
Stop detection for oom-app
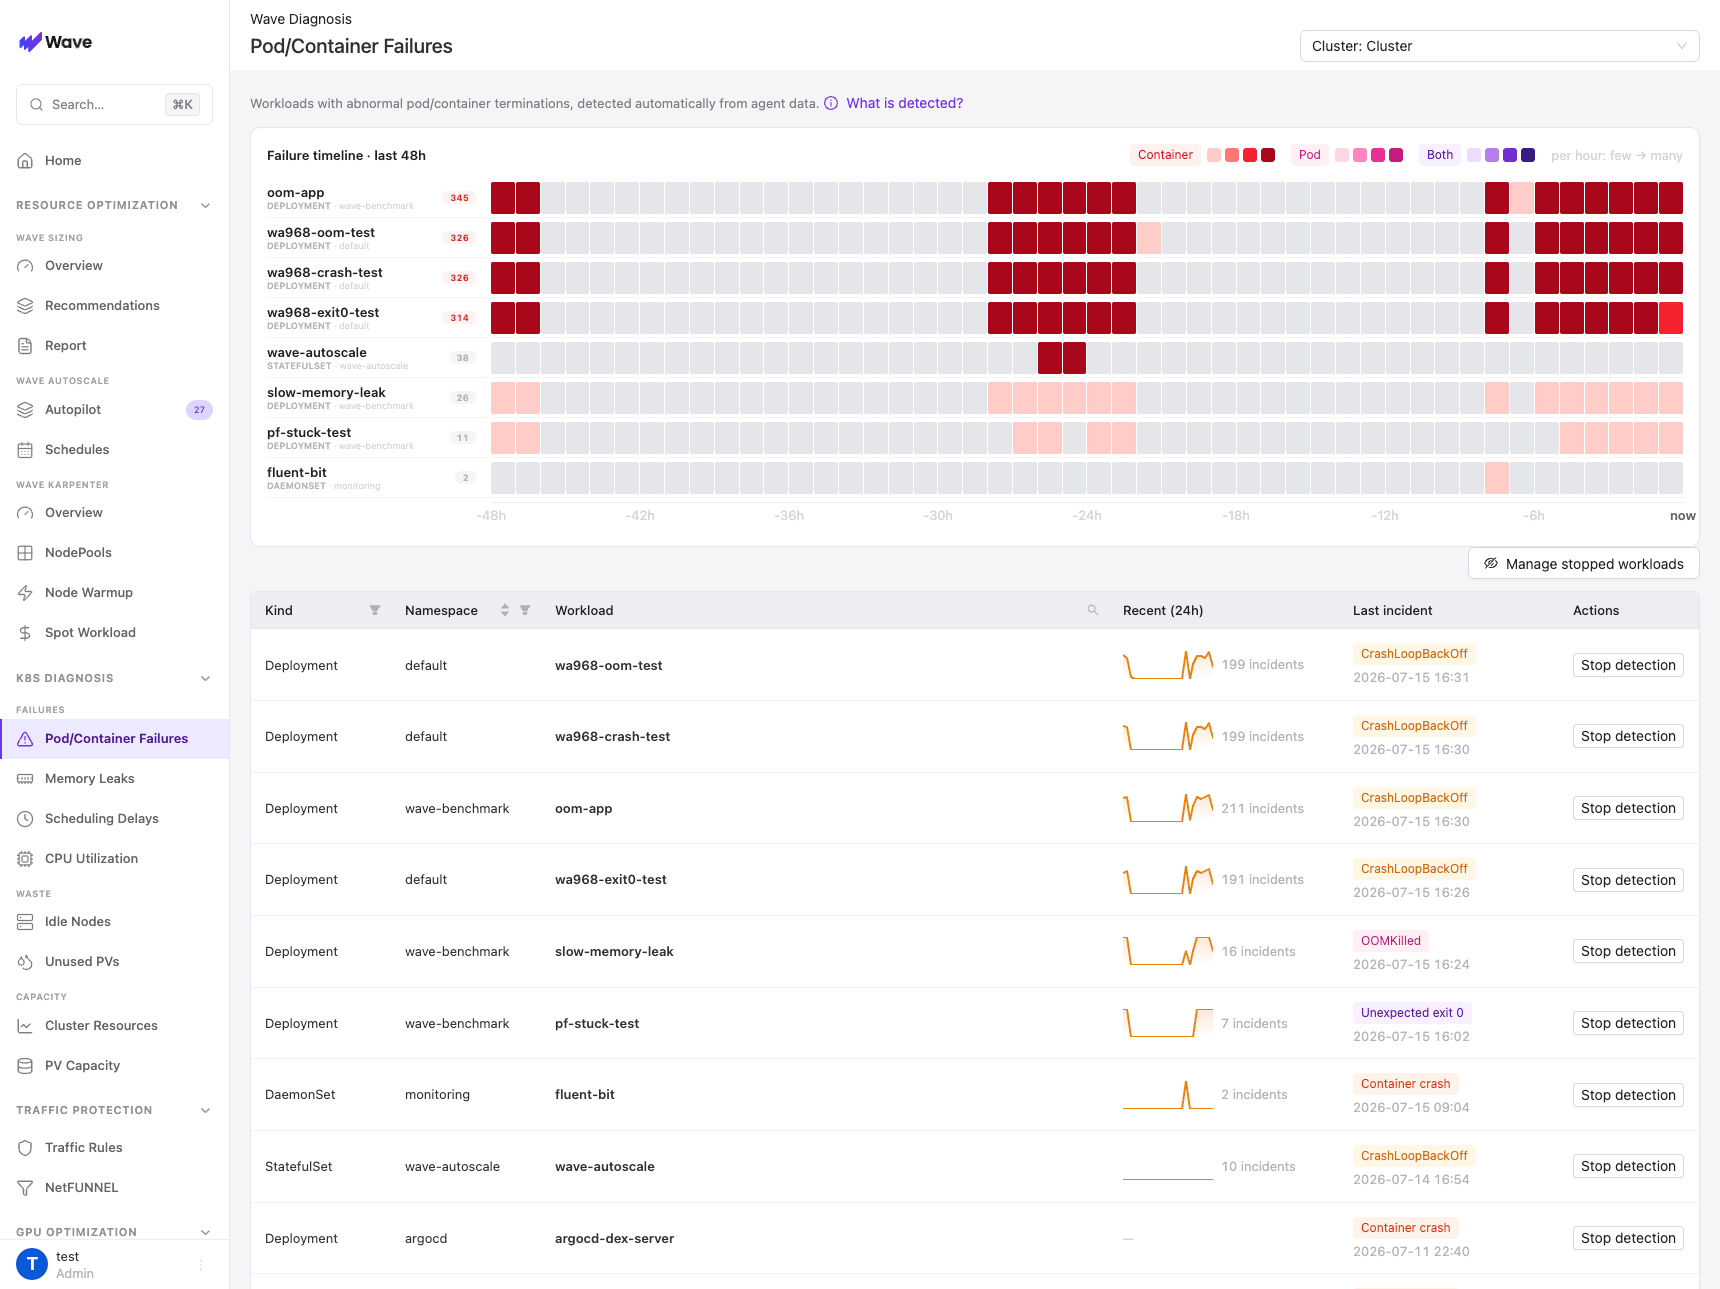pos(1628,808)
